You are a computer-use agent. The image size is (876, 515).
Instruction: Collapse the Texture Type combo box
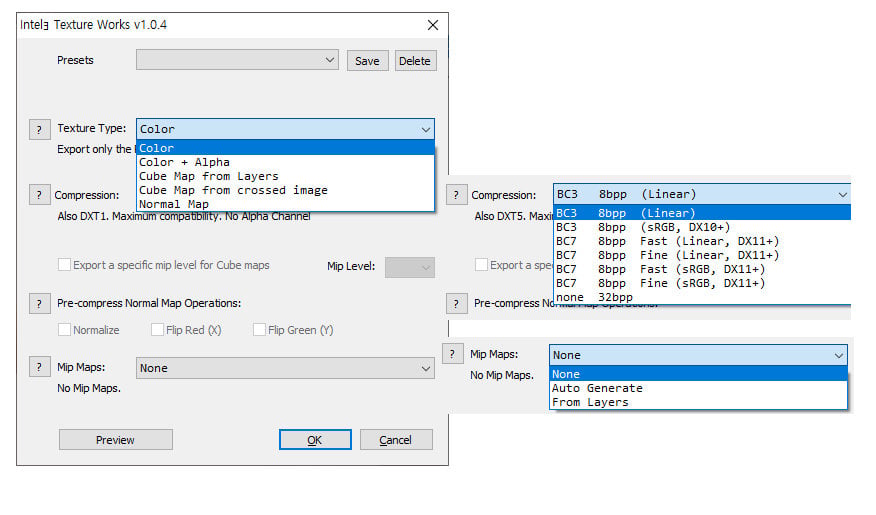[285, 129]
